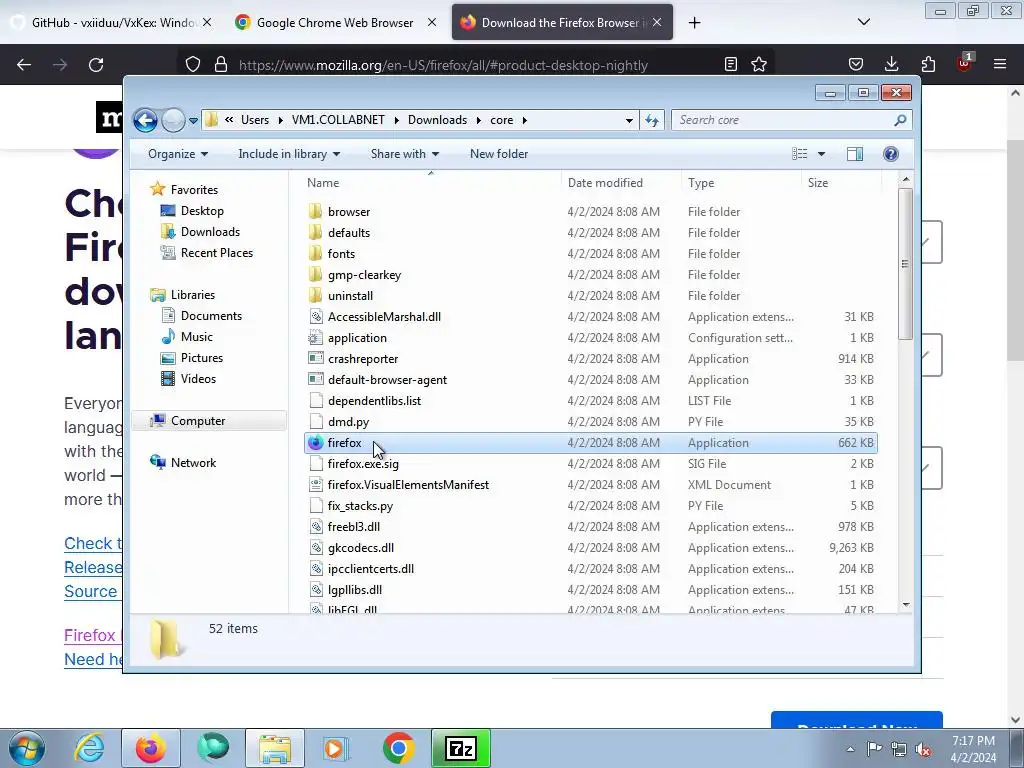1024x768 pixels.
Task: Open Google Chrome from the taskbar
Action: (398, 748)
